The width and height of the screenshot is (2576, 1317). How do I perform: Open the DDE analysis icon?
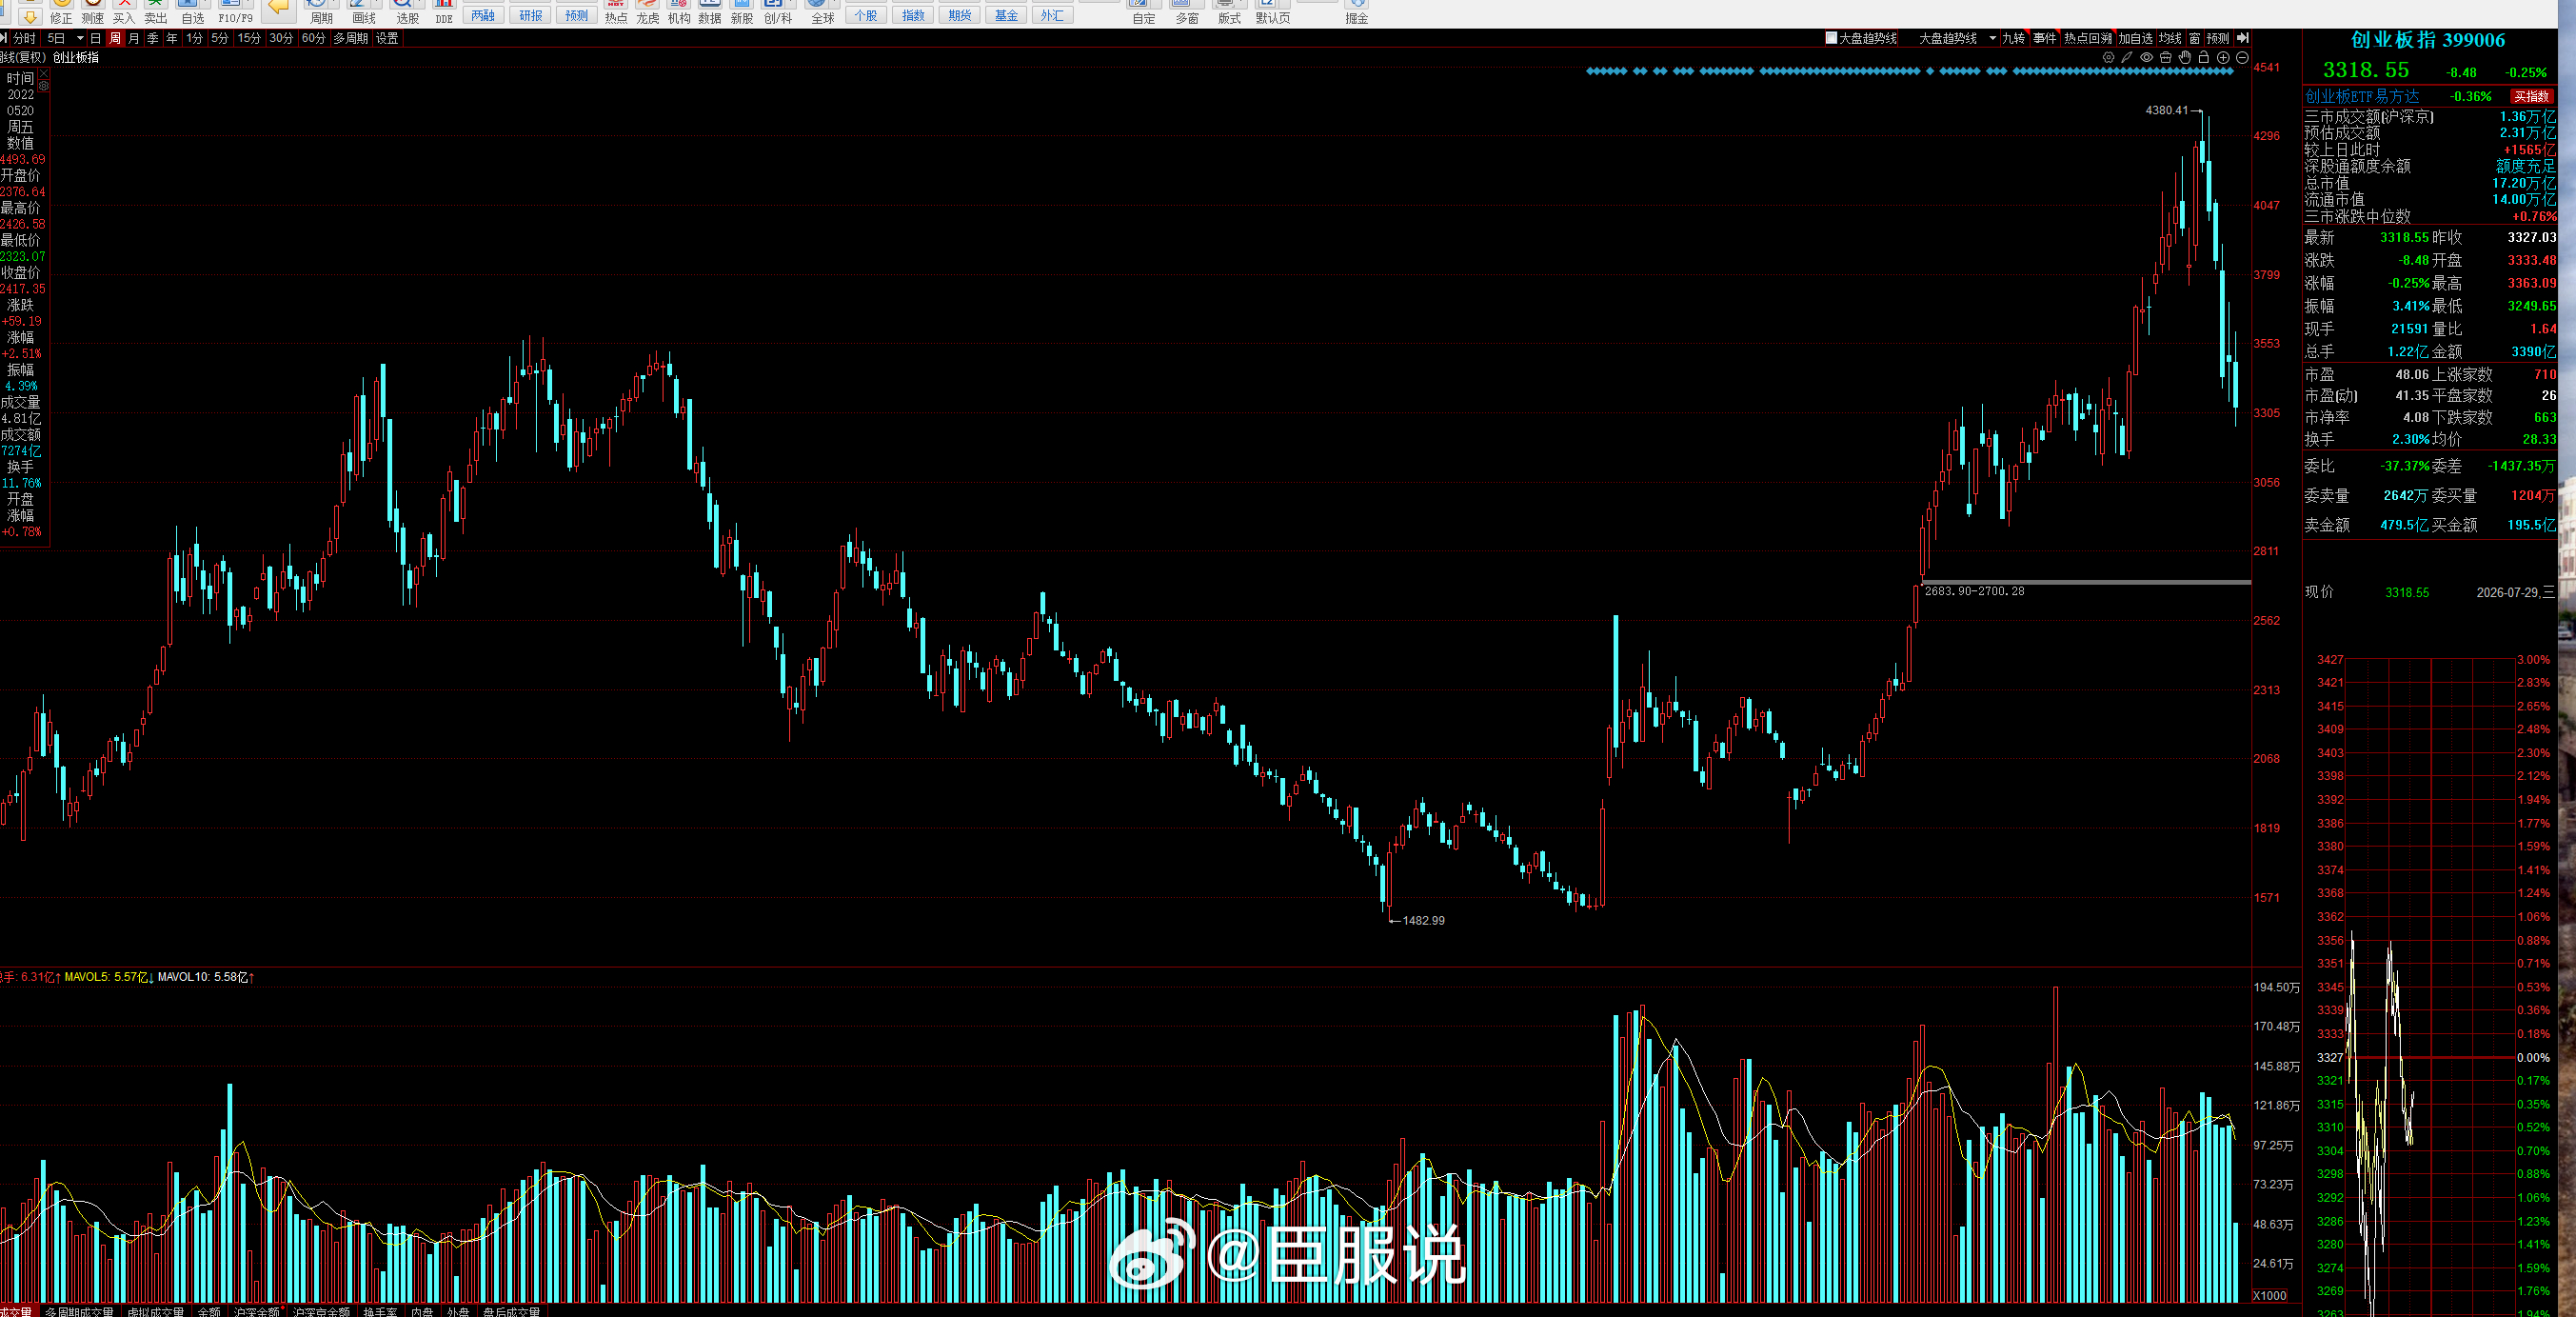tap(444, 12)
